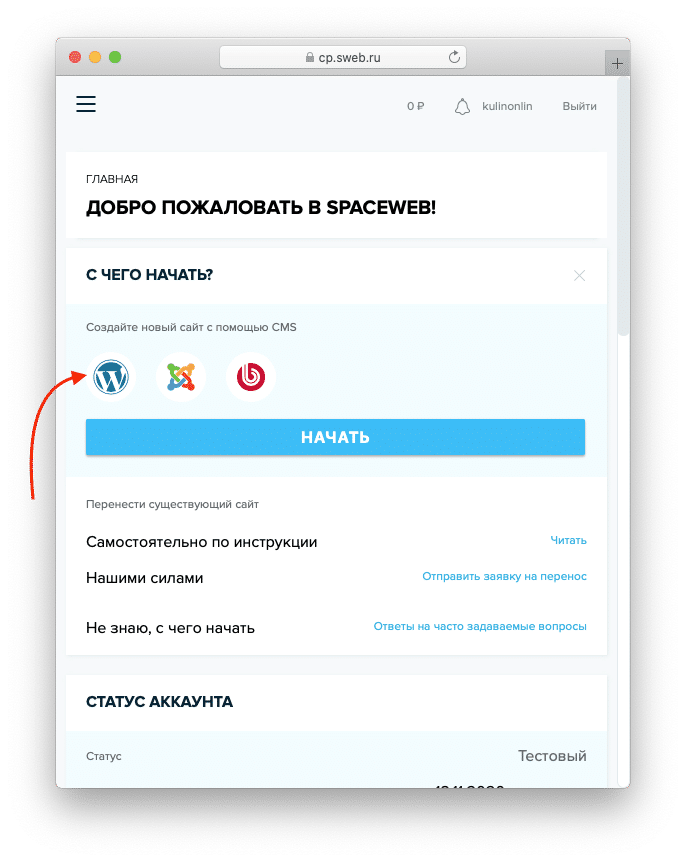Viewport: 686px width, 862px height.
Task: Open 'Ответы на часто задаваемые вопросы' link
Action: point(480,626)
